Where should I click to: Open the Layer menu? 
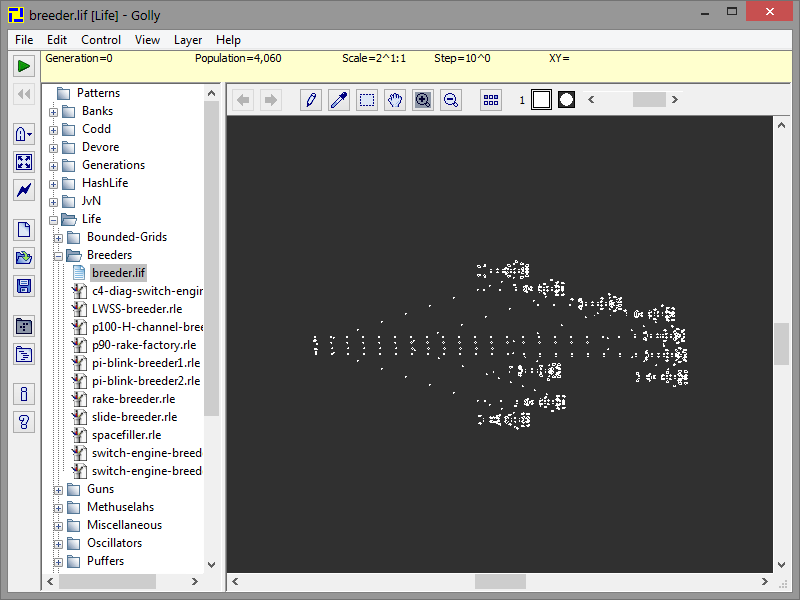click(188, 40)
